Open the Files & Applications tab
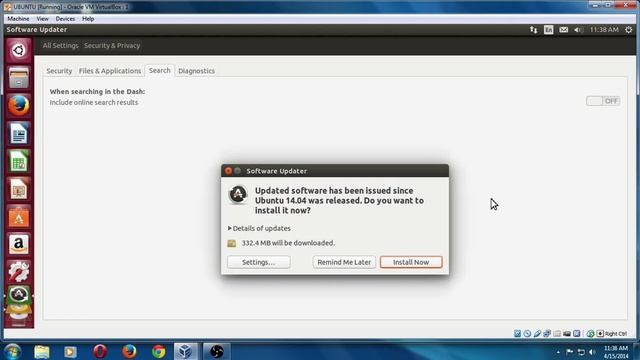640x360 pixels. tap(110, 71)
